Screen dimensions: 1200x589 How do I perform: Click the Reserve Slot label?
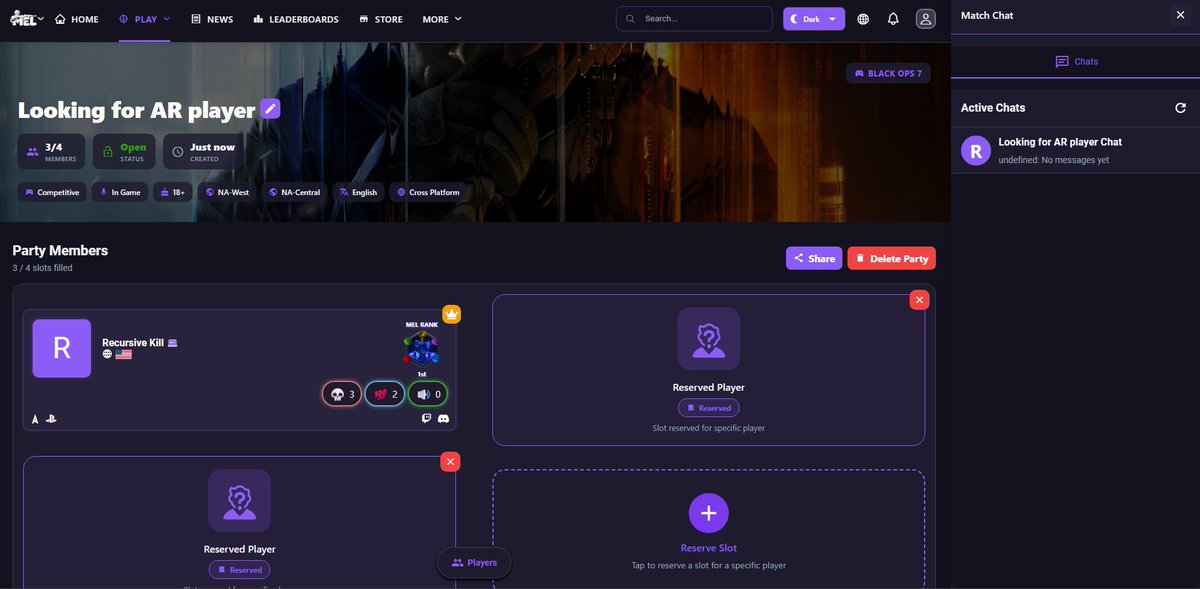(x=708, y=548)
